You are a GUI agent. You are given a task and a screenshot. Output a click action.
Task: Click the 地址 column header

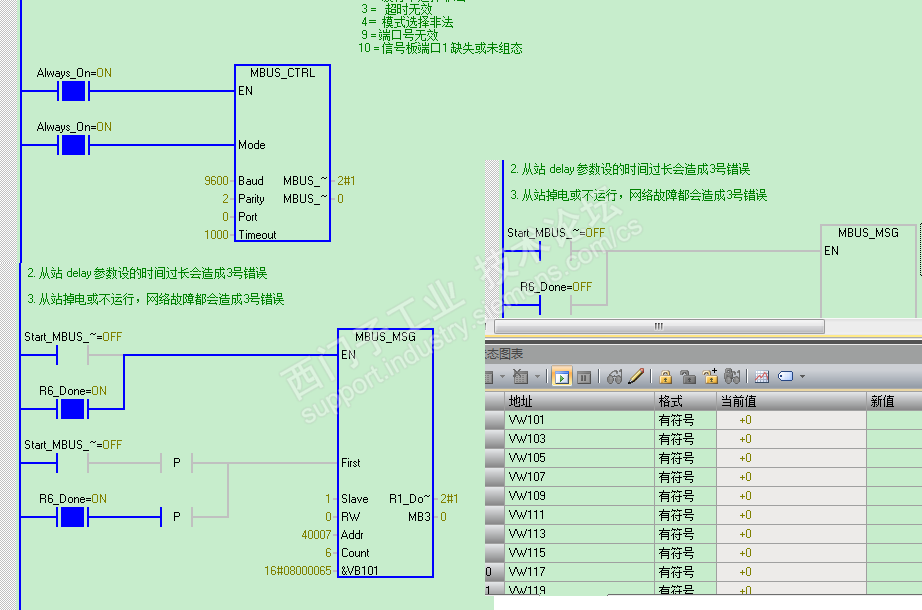pos(579,402)
